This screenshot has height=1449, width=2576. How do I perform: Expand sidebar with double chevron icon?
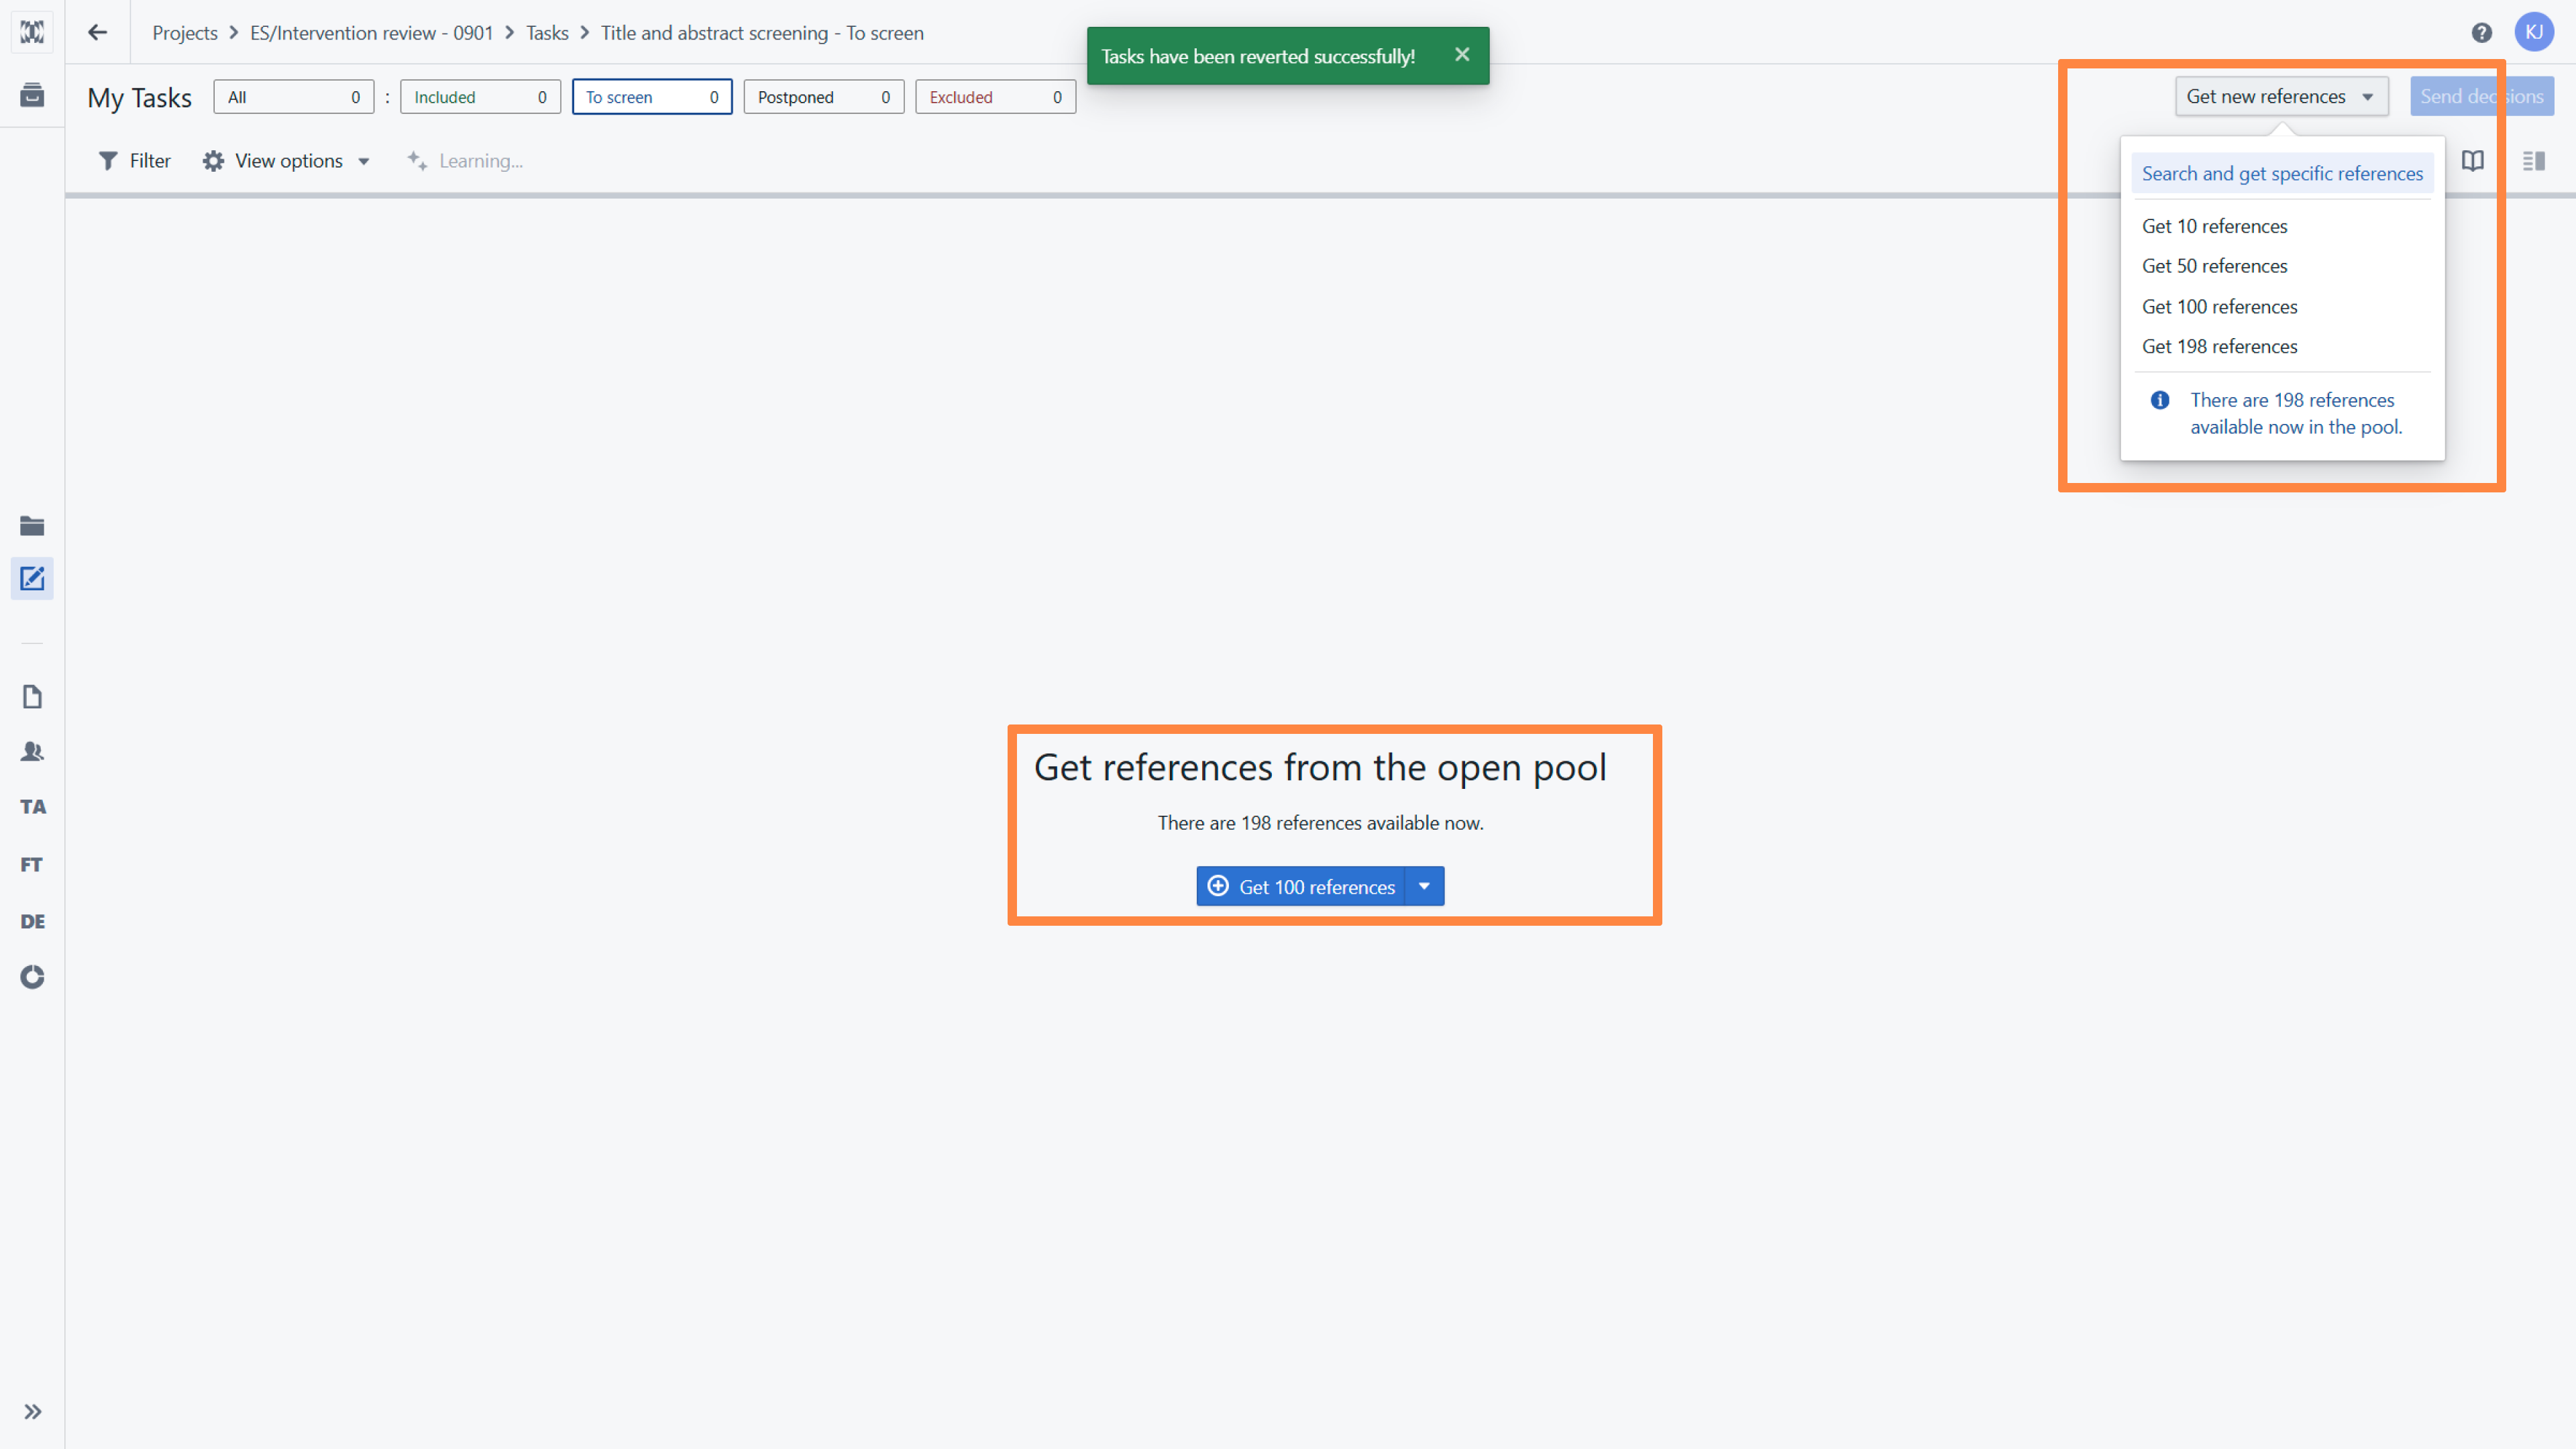tap(32, 1411)
